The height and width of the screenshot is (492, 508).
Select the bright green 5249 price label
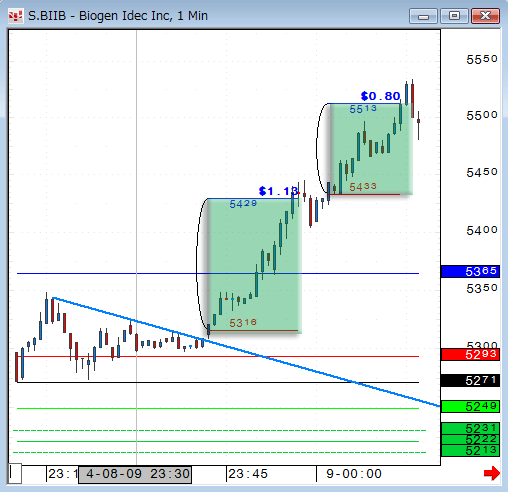click(x=470, y=406)
